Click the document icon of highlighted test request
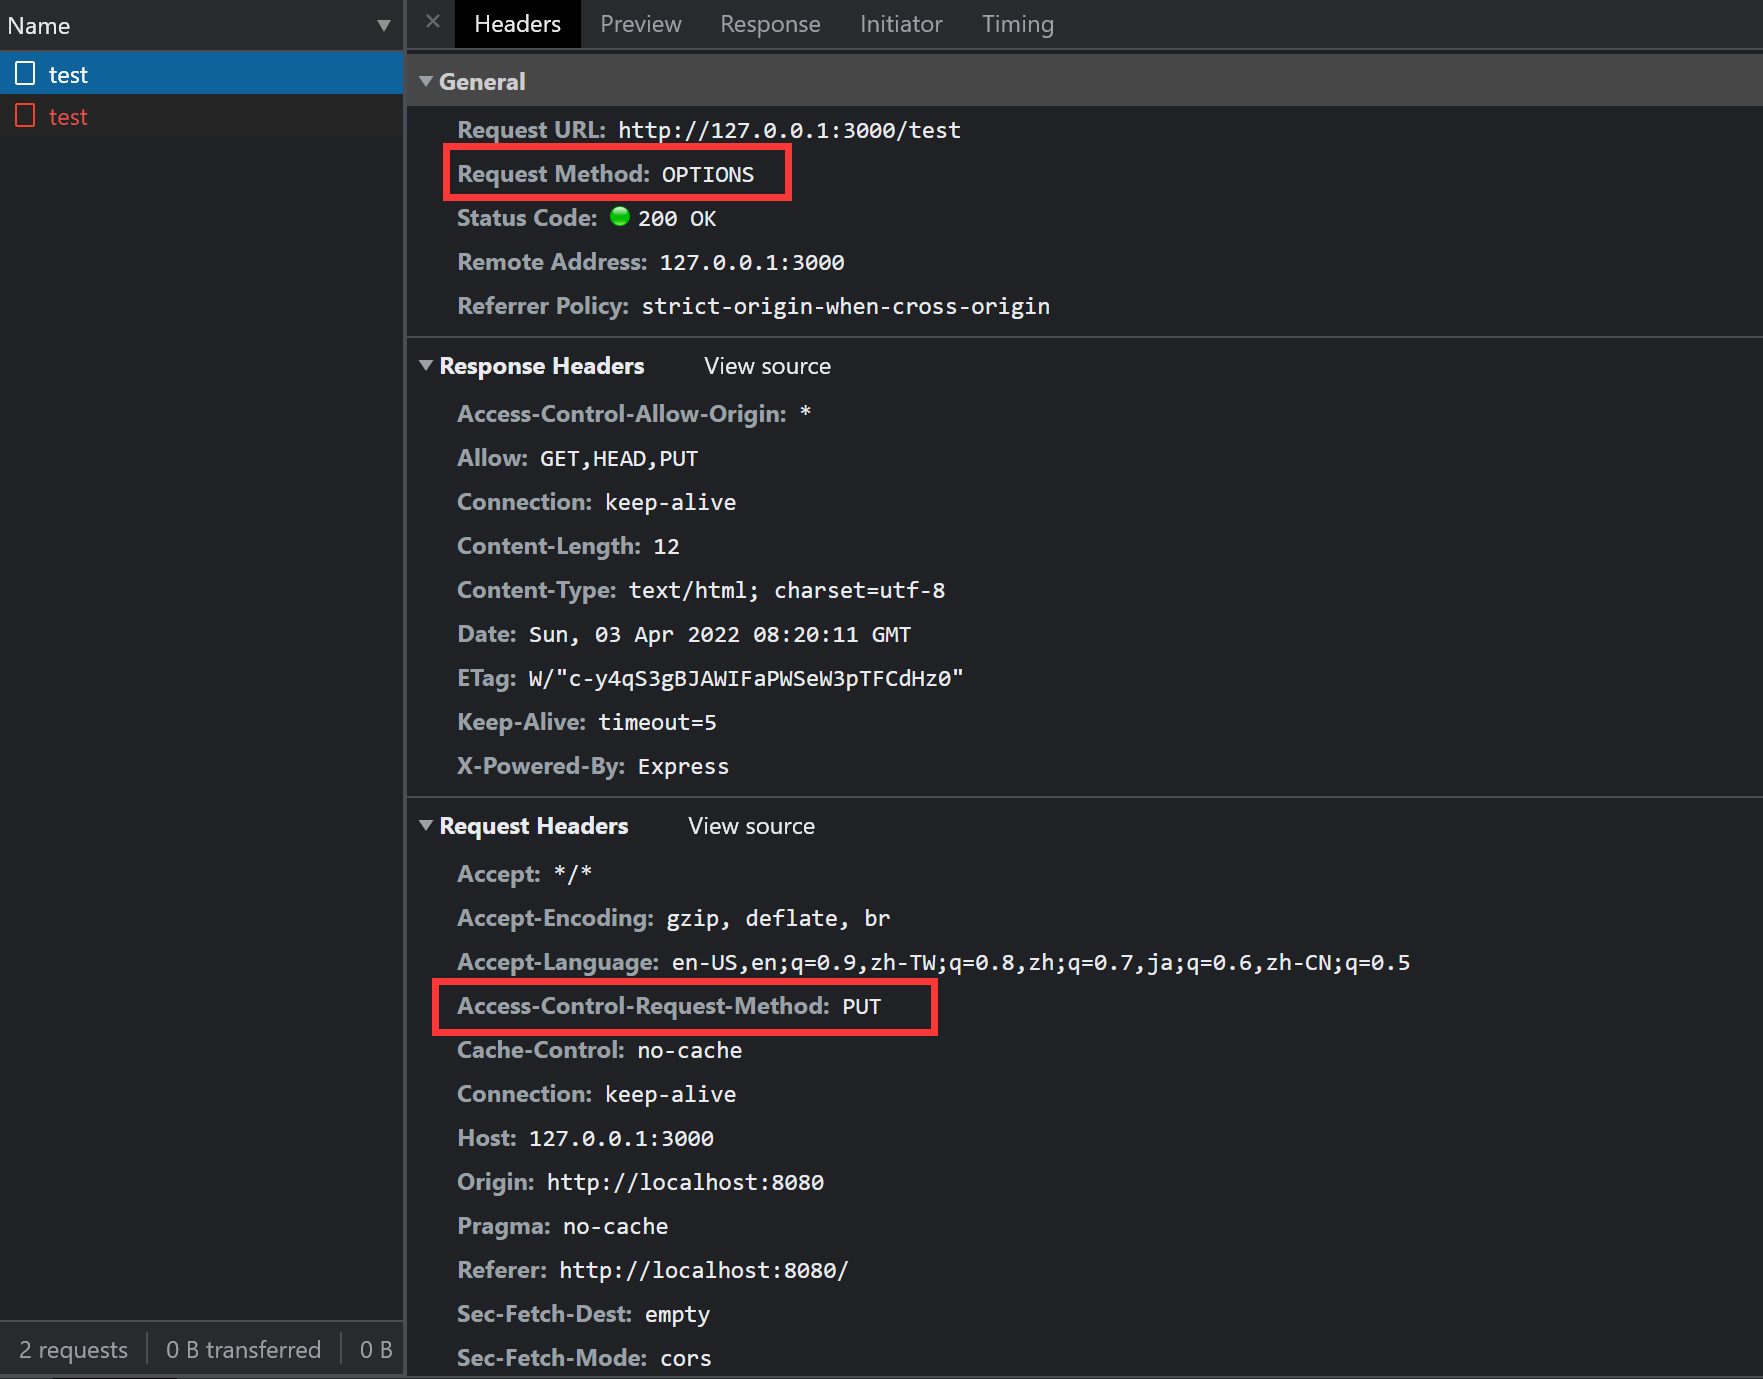Screen dimensions: 1763x1379 click(25, 74)
